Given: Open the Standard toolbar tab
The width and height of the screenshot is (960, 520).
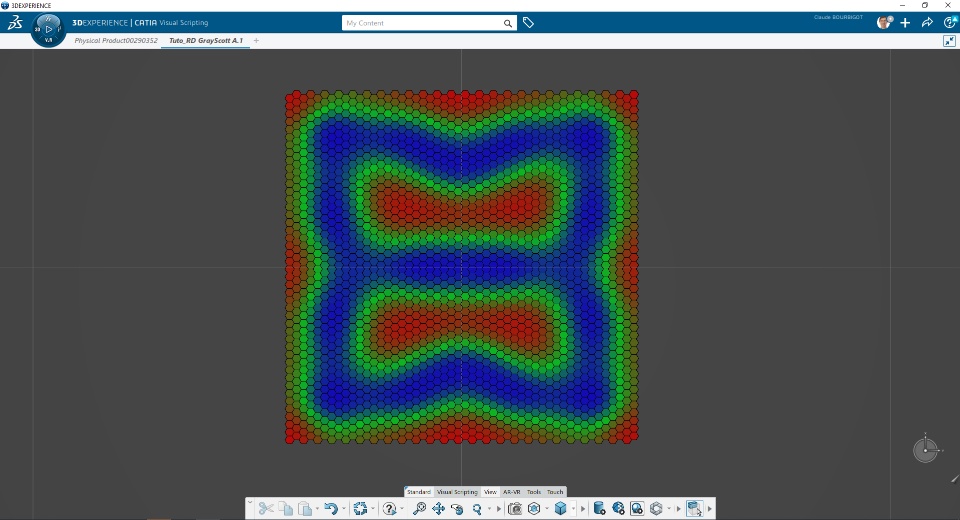Looking at the screenshot, I should 419,492.
